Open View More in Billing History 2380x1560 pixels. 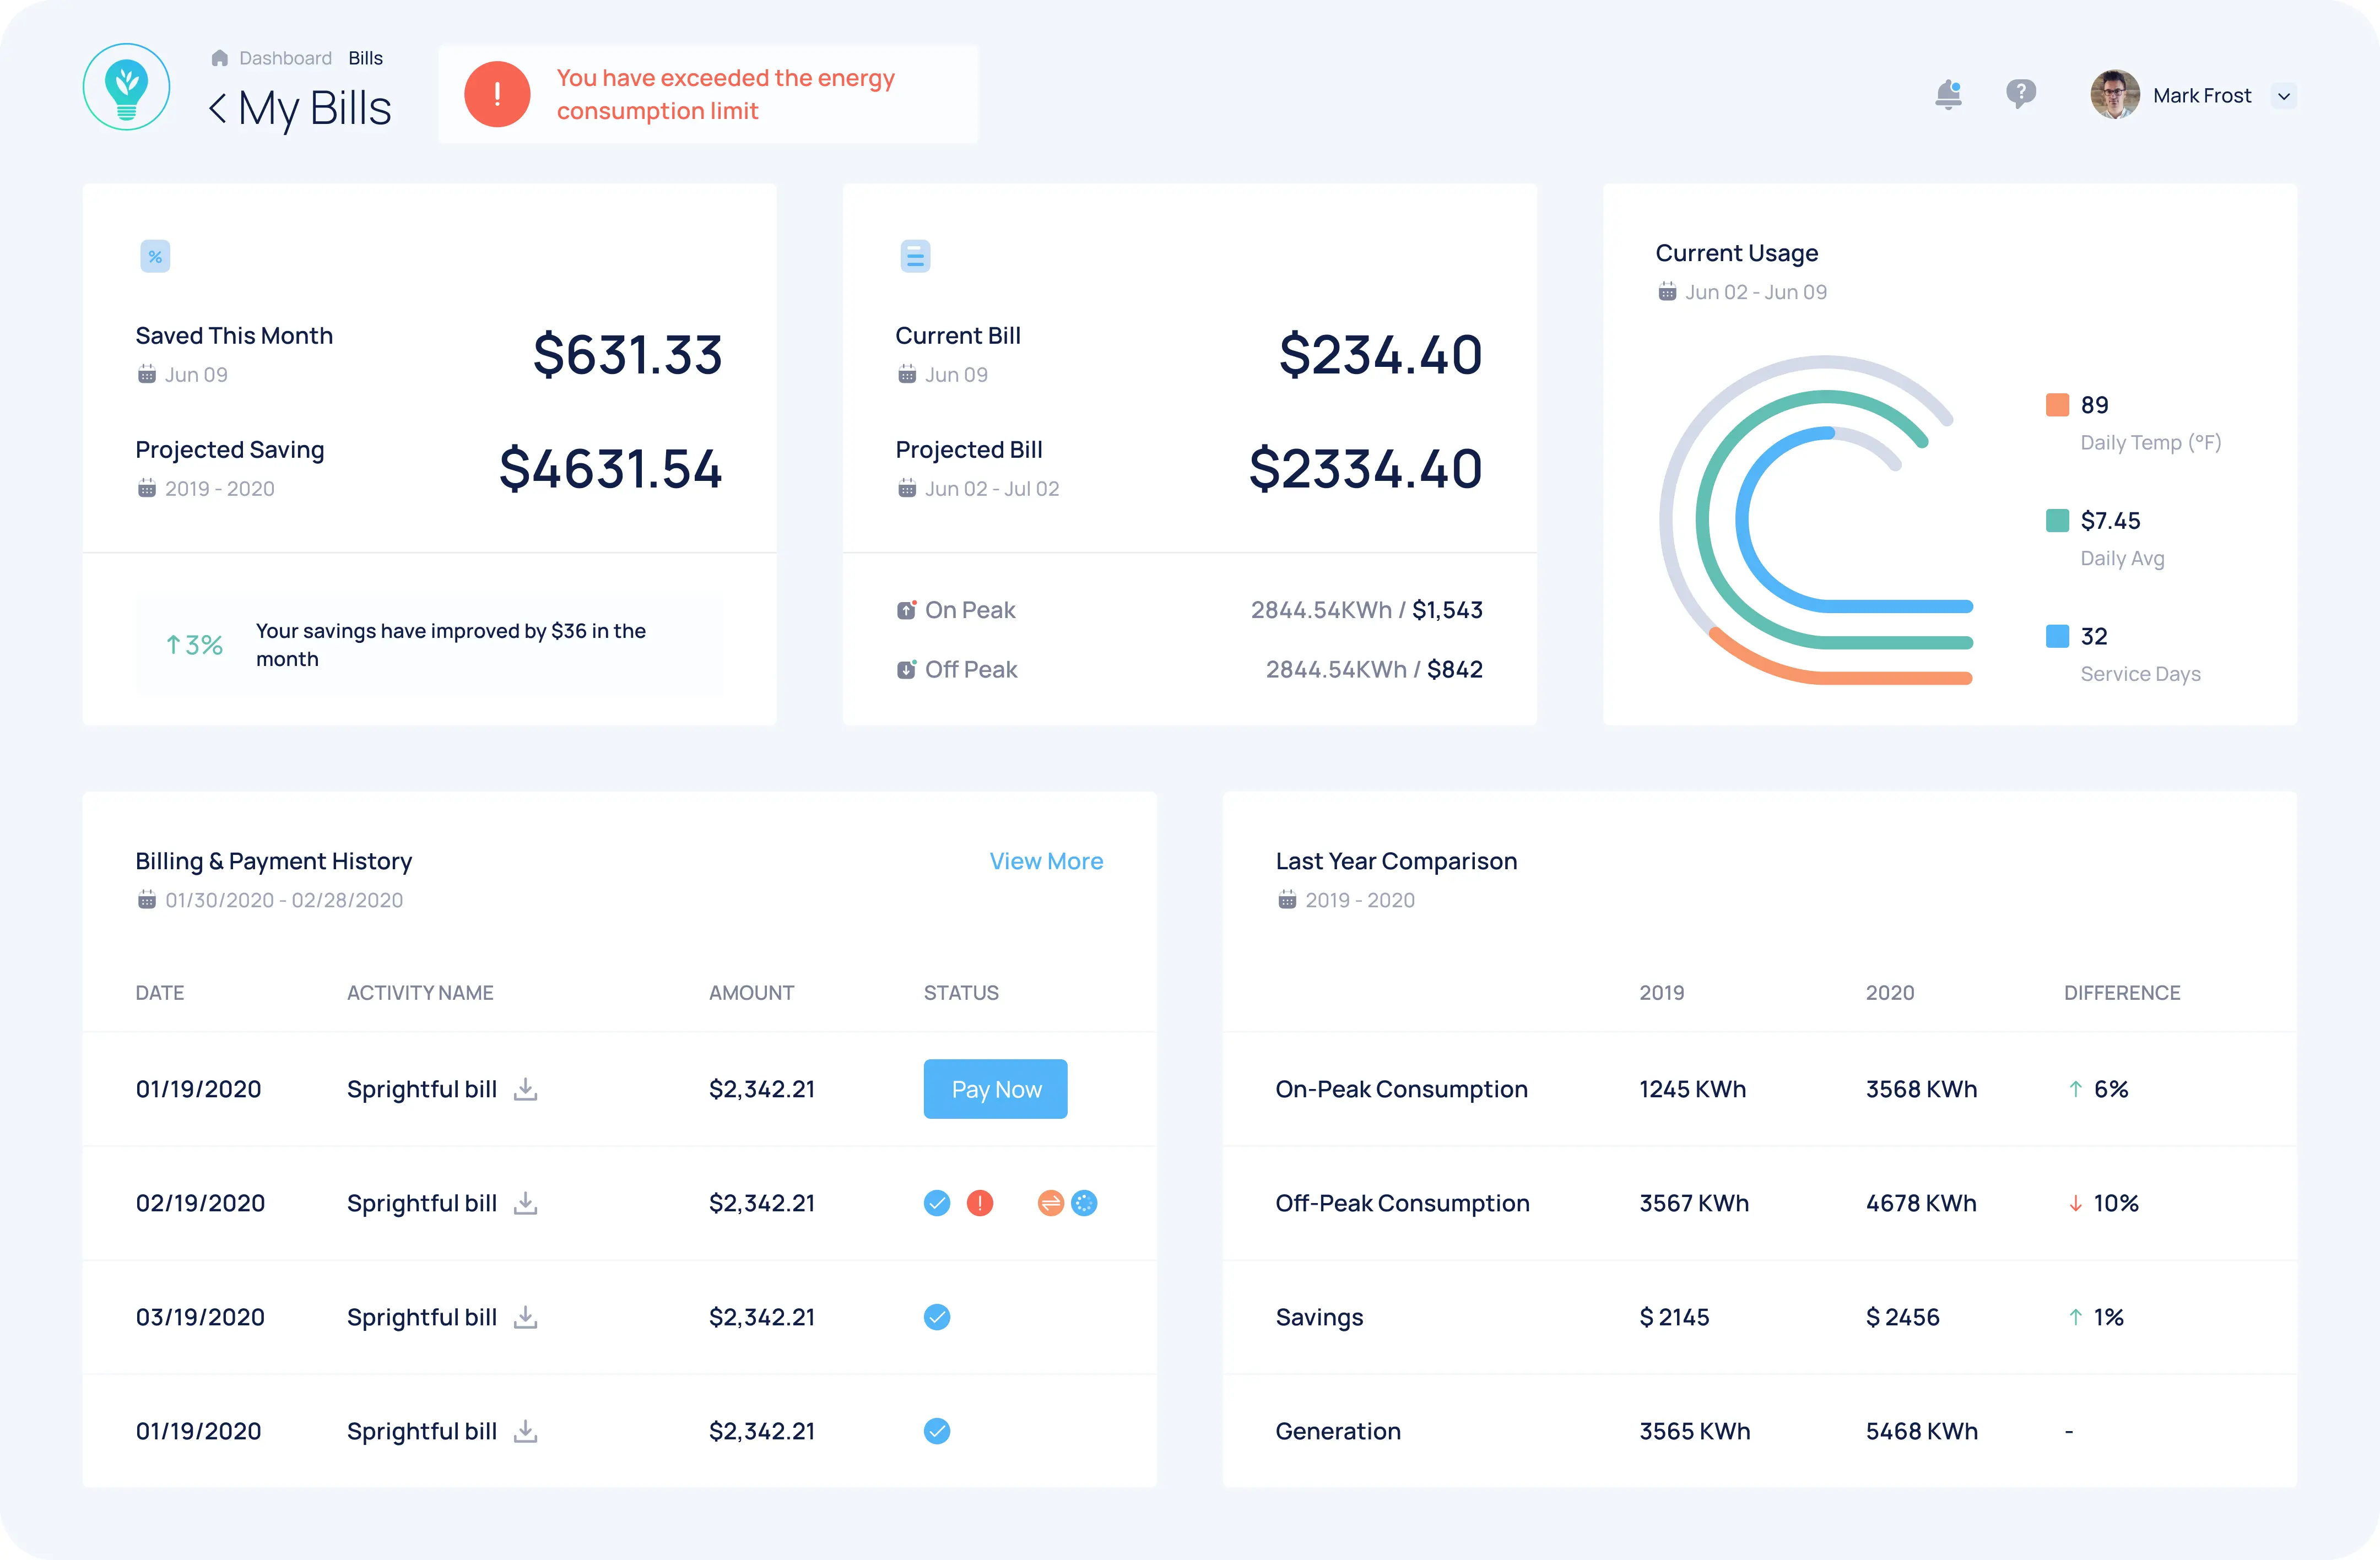(1046, 860)
